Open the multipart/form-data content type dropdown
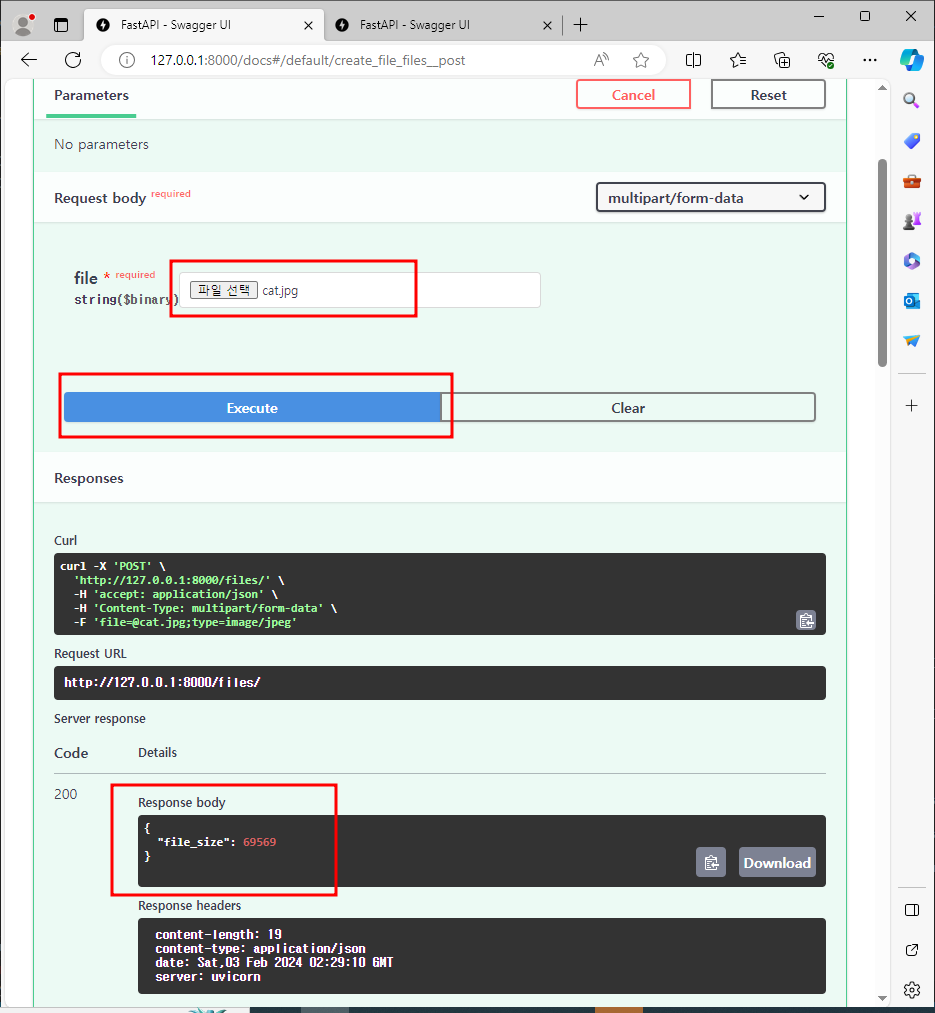The width and height of the screenshot is (935, 1013). pyautogui.click(x=710, y=198)
